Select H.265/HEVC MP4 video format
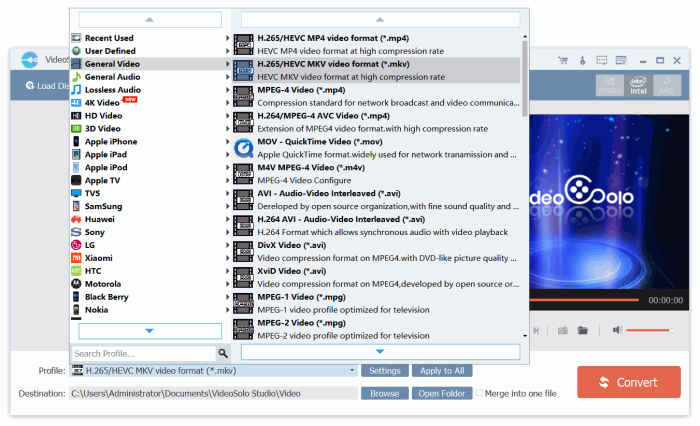Viewport: 700px width, 426px height. [376, 45]
